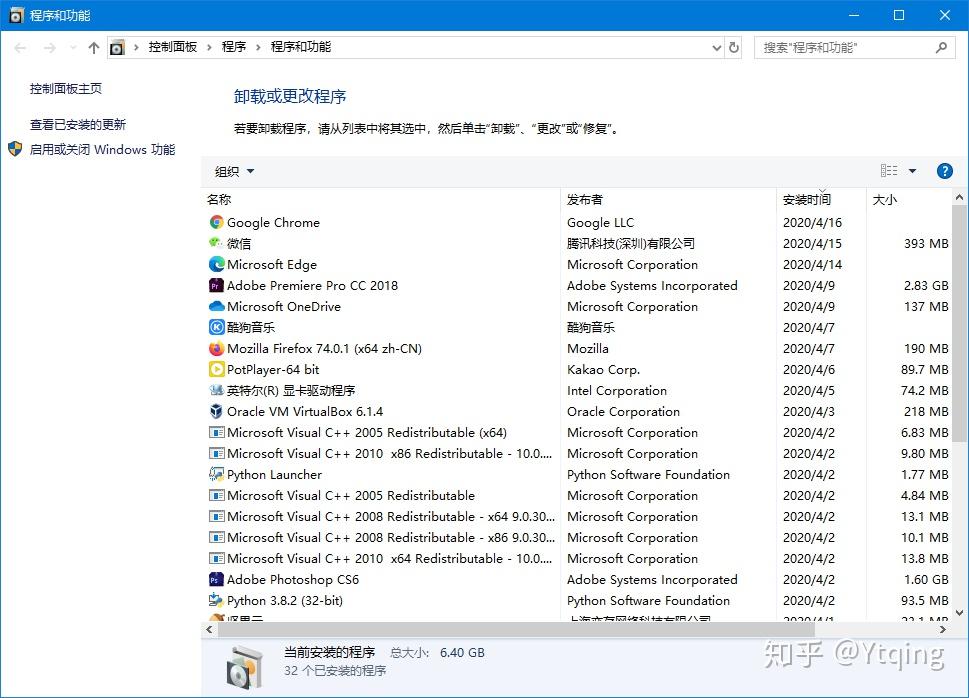
Task: Select the Oracle Corporation publisher cell
Action: [623, 412]
